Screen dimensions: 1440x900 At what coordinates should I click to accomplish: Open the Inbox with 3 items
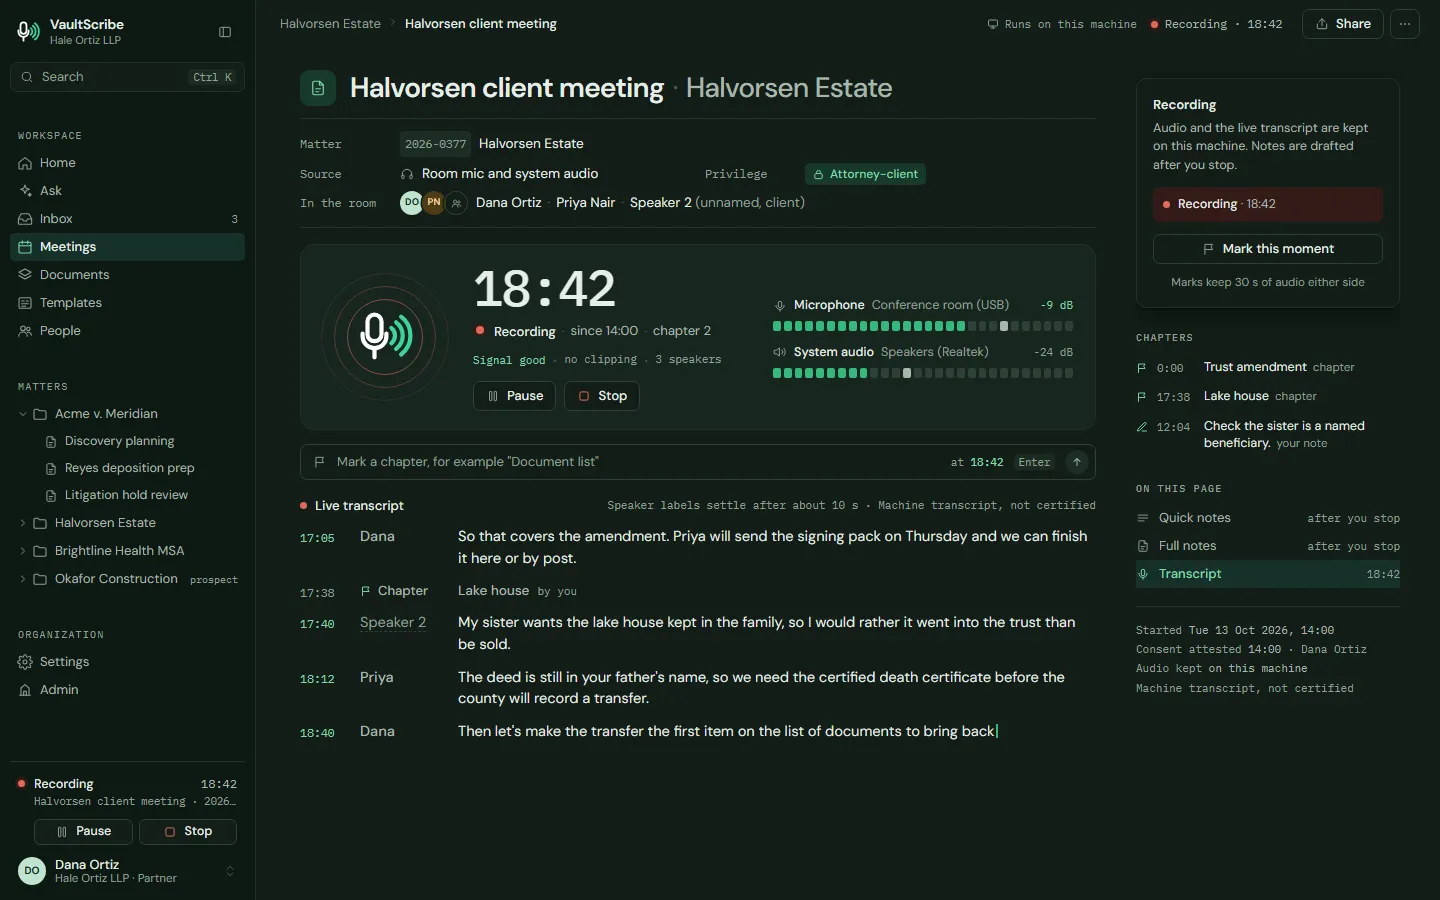tap(127, 219)
